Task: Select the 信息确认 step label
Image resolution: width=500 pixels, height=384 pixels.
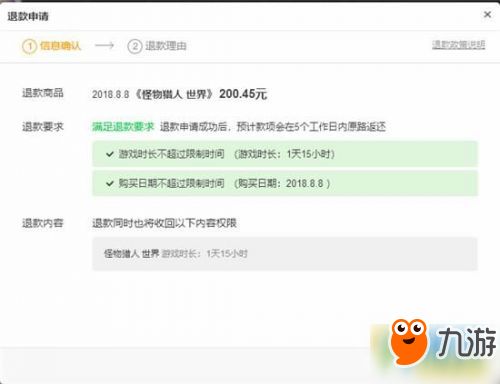Action: [60, 46]
